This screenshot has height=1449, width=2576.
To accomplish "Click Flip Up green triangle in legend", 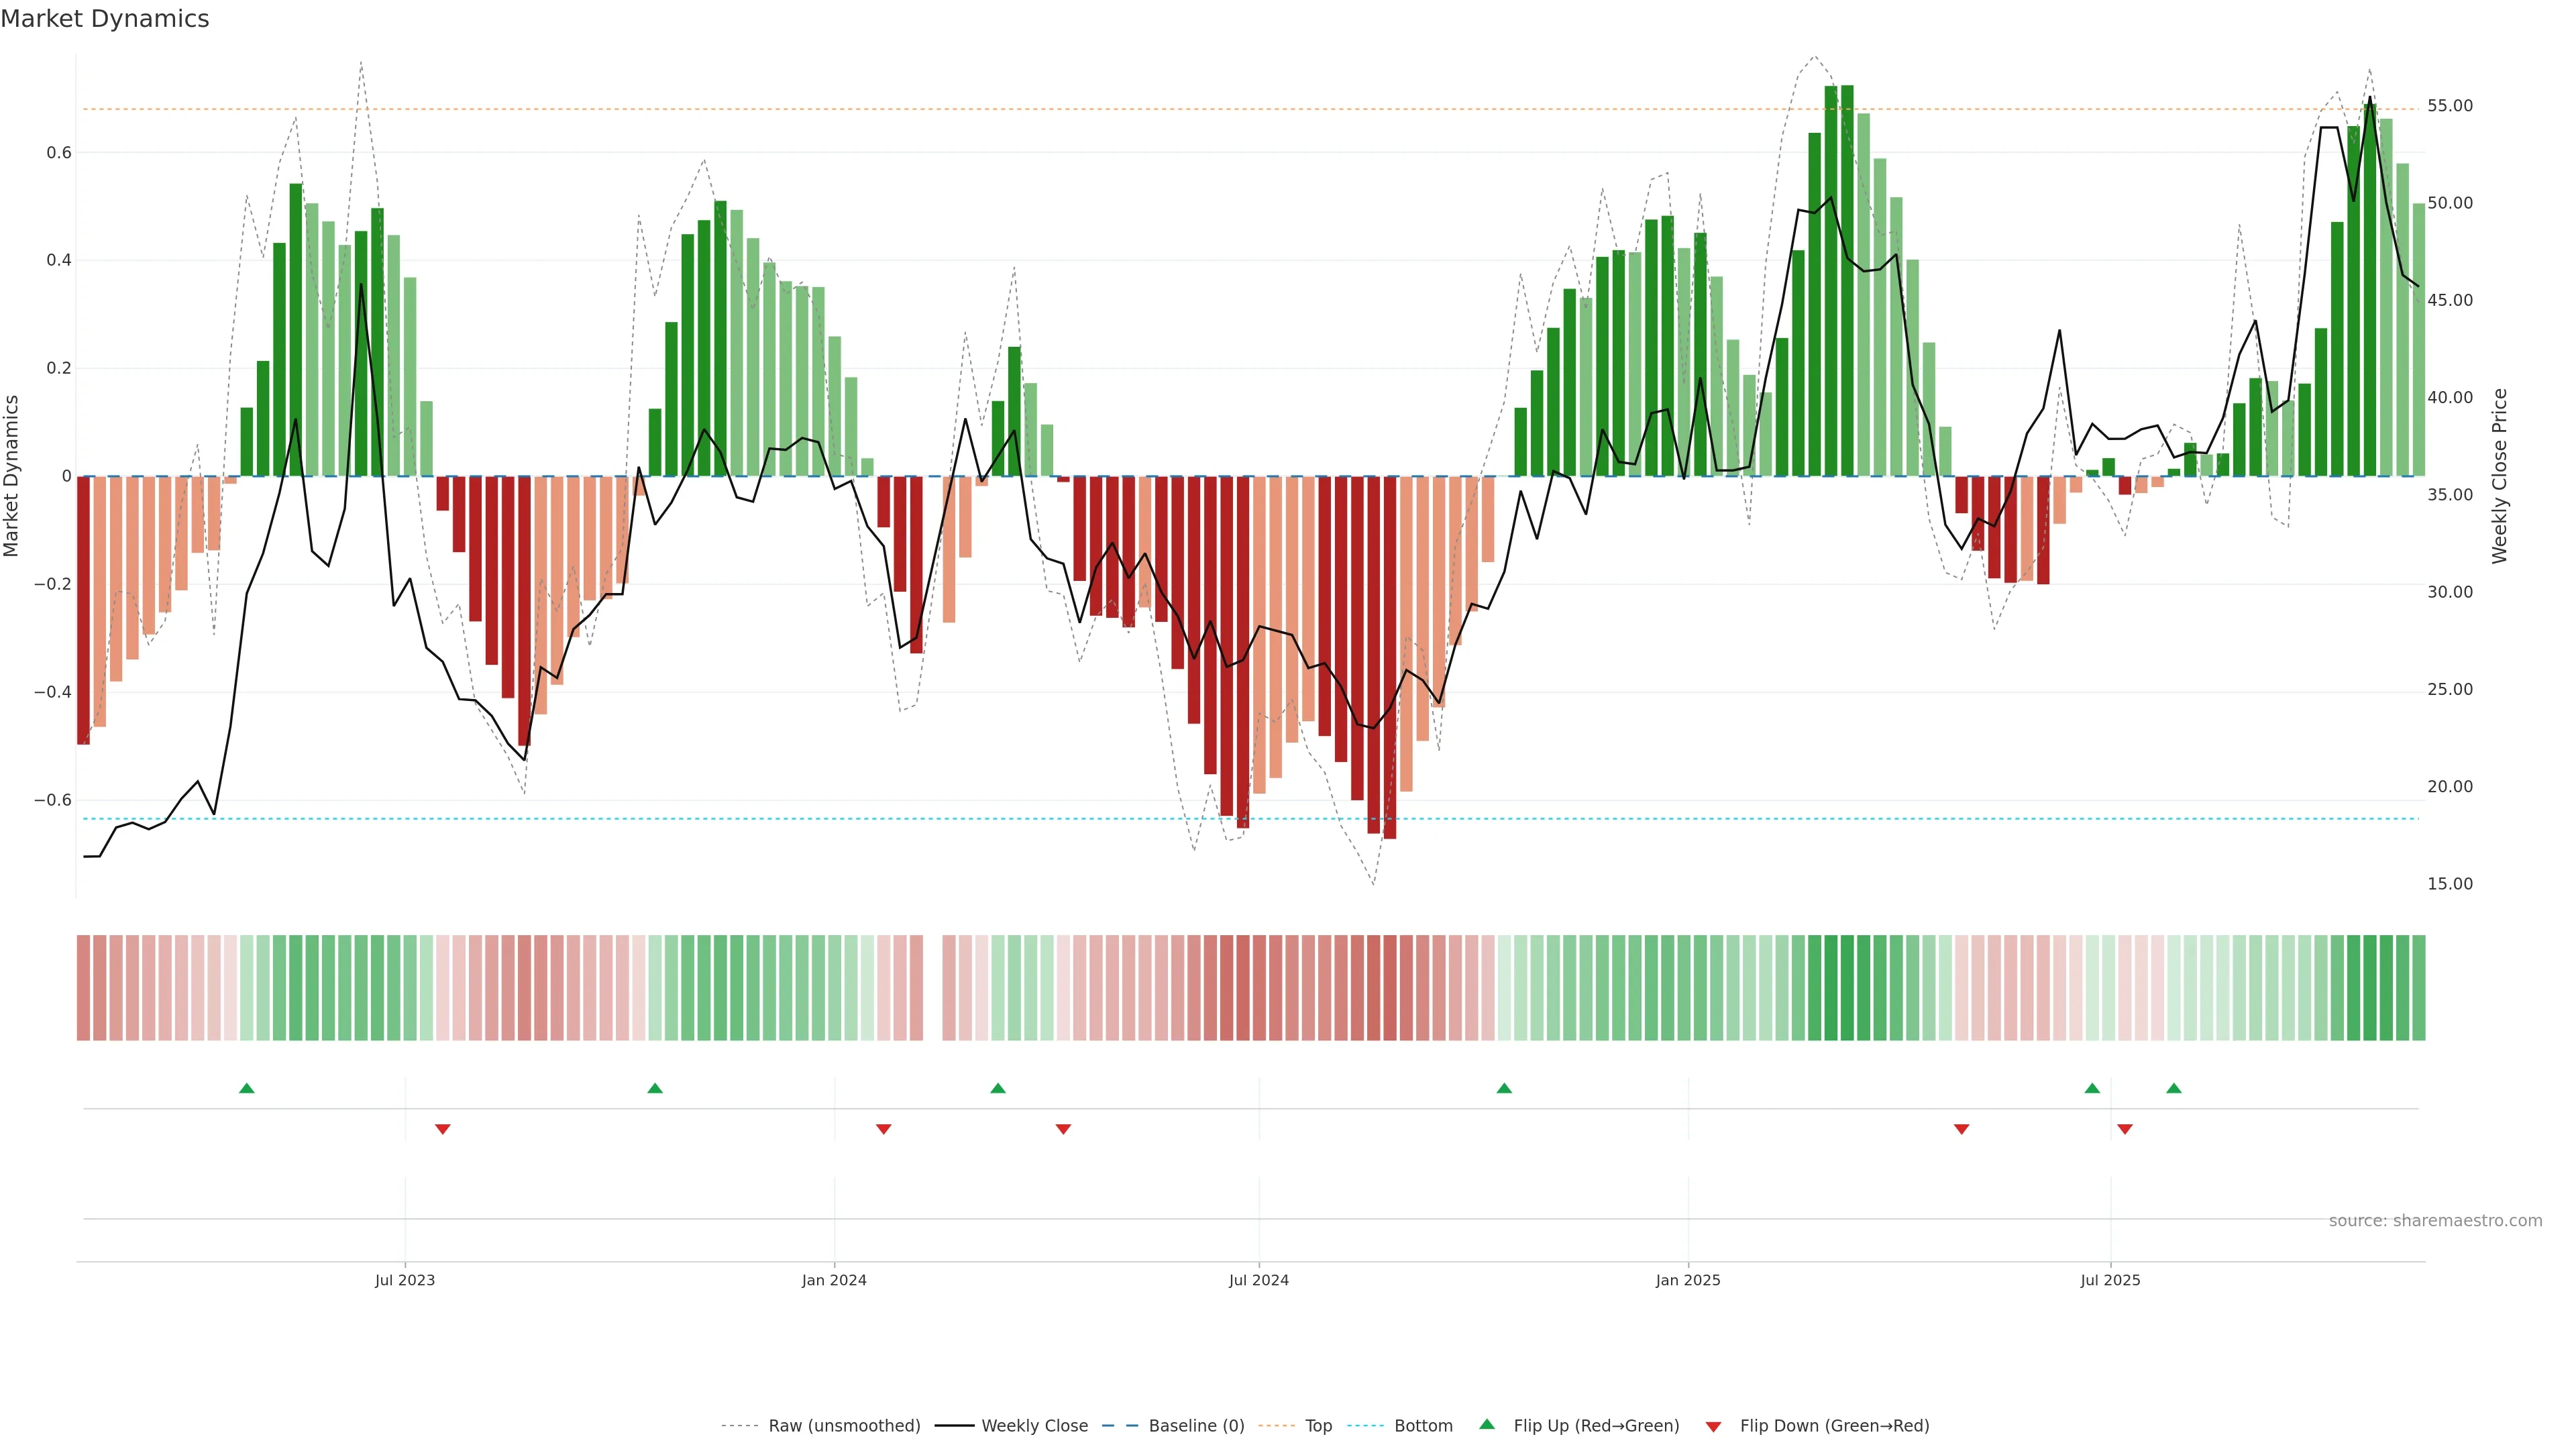I will [x=1487, y=1424].
